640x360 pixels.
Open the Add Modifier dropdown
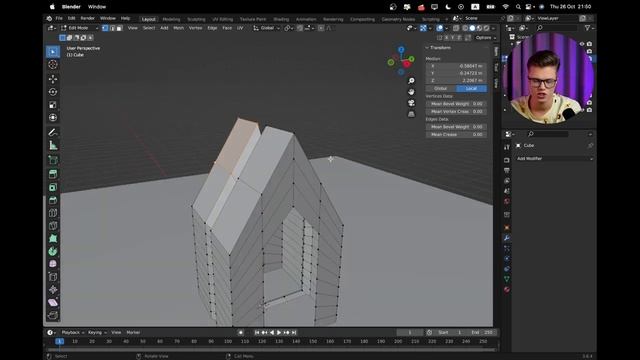pos(554,158)
